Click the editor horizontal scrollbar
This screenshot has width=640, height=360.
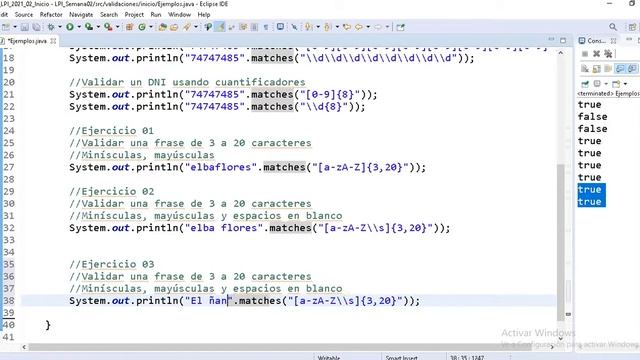(280, 347)
